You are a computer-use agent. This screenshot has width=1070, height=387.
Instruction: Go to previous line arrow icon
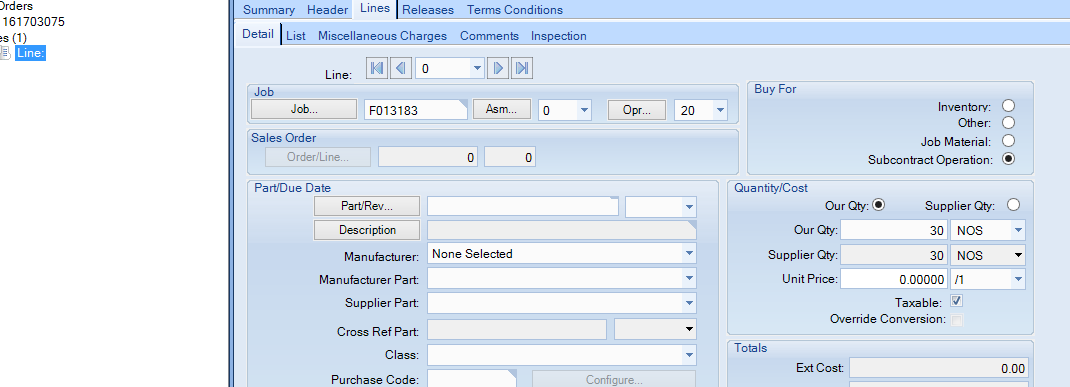click(x=401, y=68)
